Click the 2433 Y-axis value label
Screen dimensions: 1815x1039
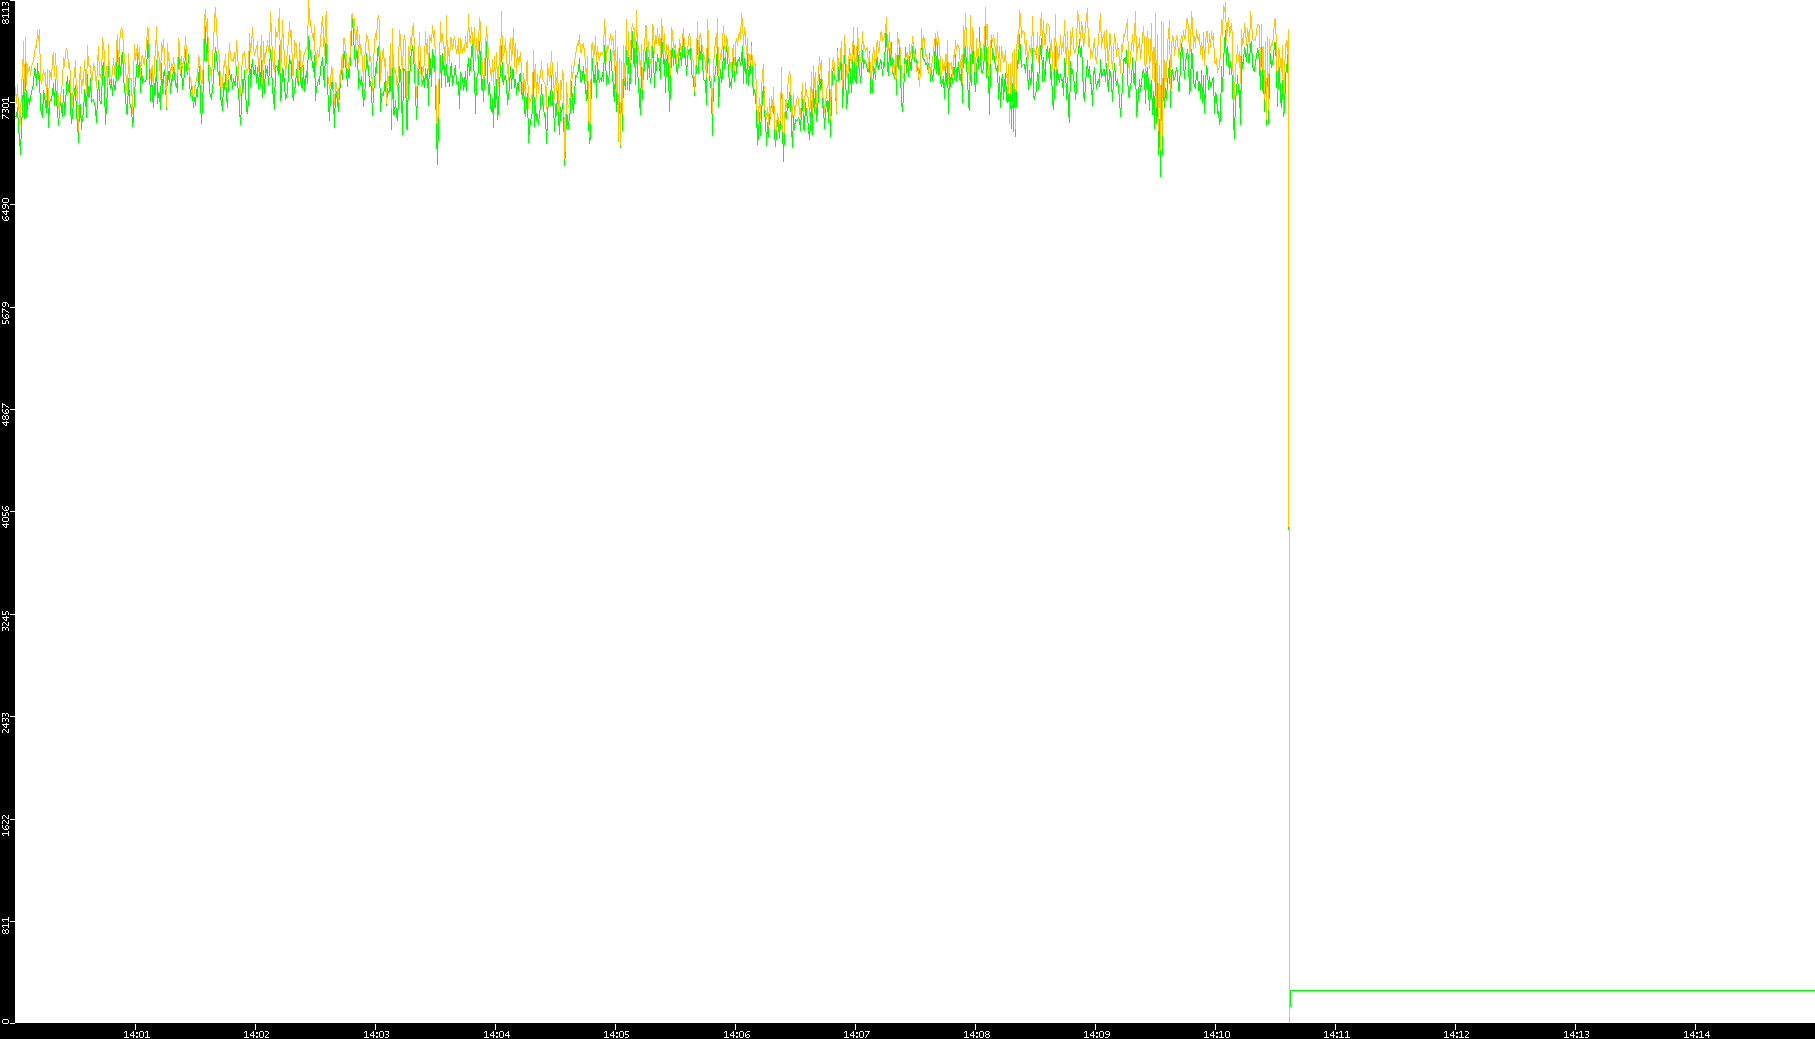6,720
